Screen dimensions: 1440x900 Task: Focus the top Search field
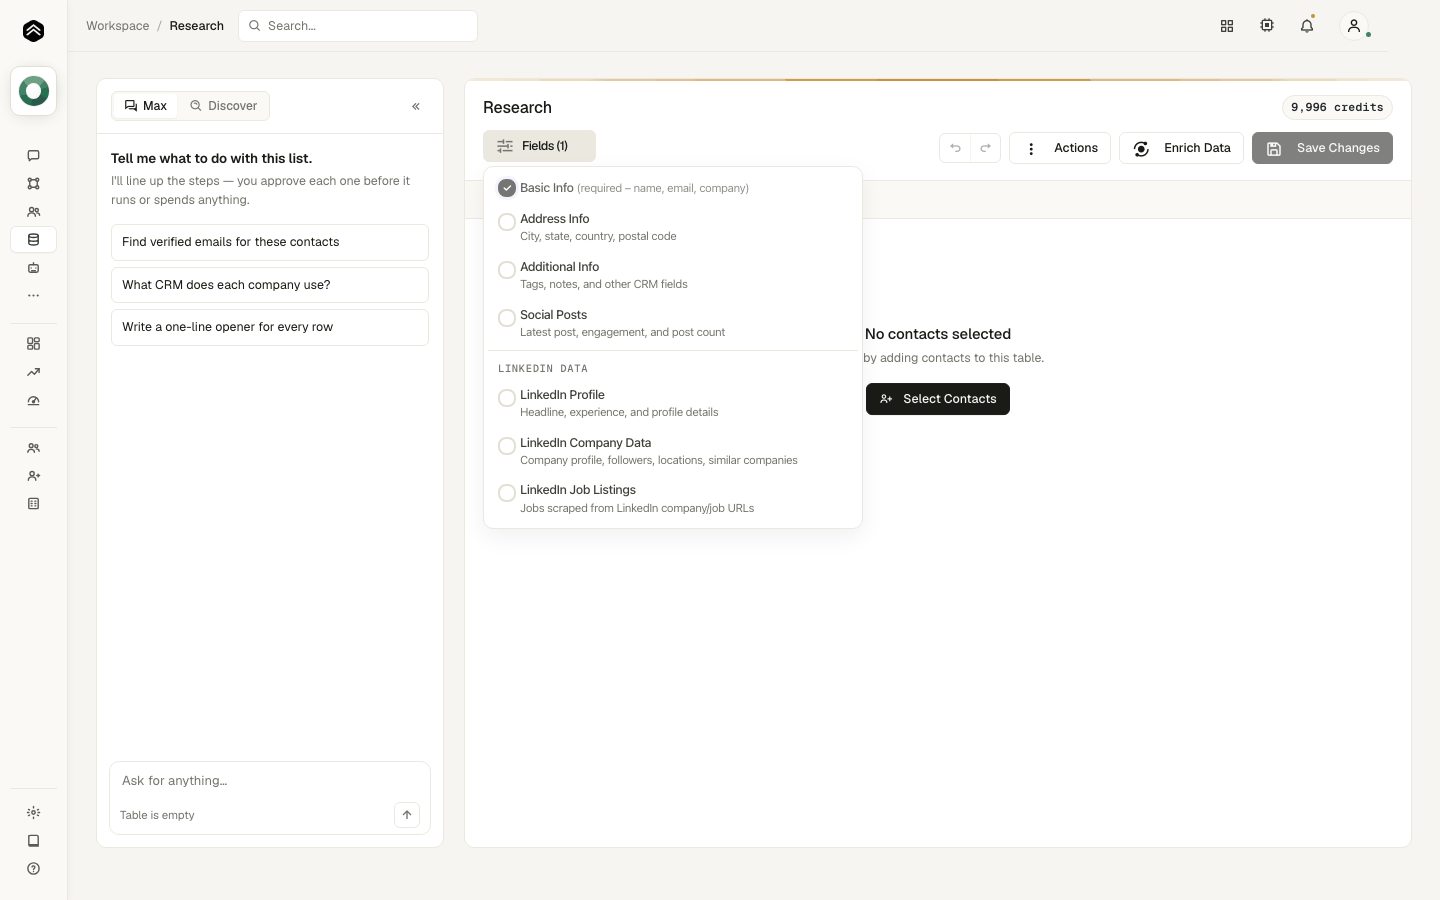(358, 26)
